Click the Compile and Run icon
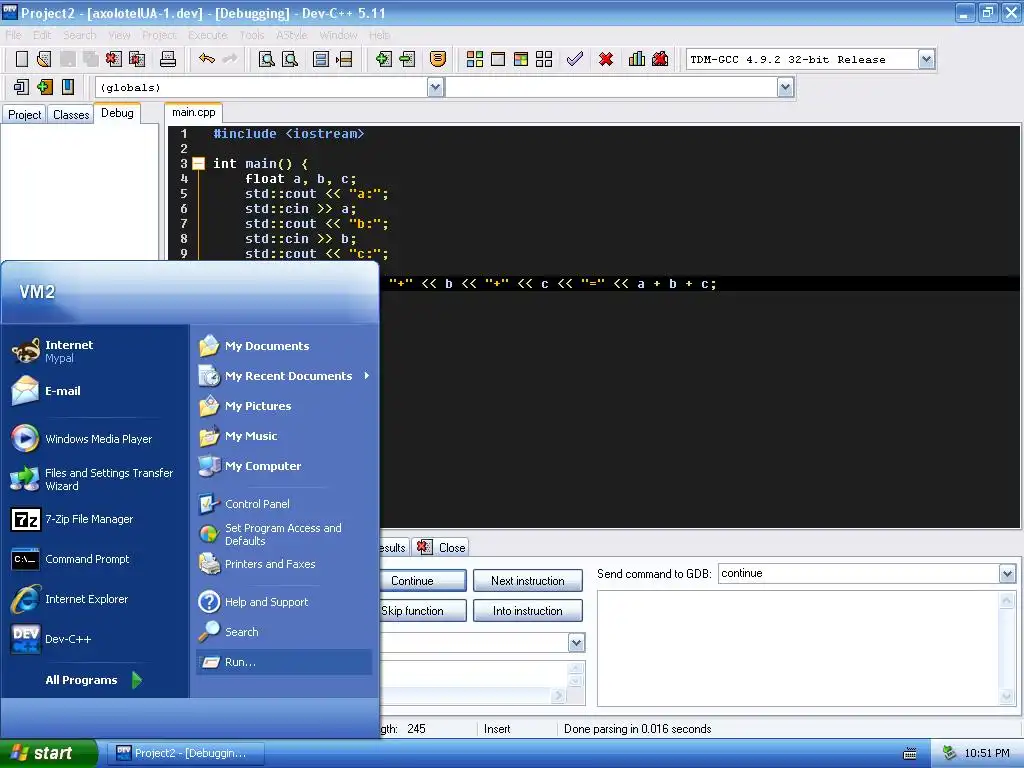This screenshot has height=768, width=1024. click(520, 59)
